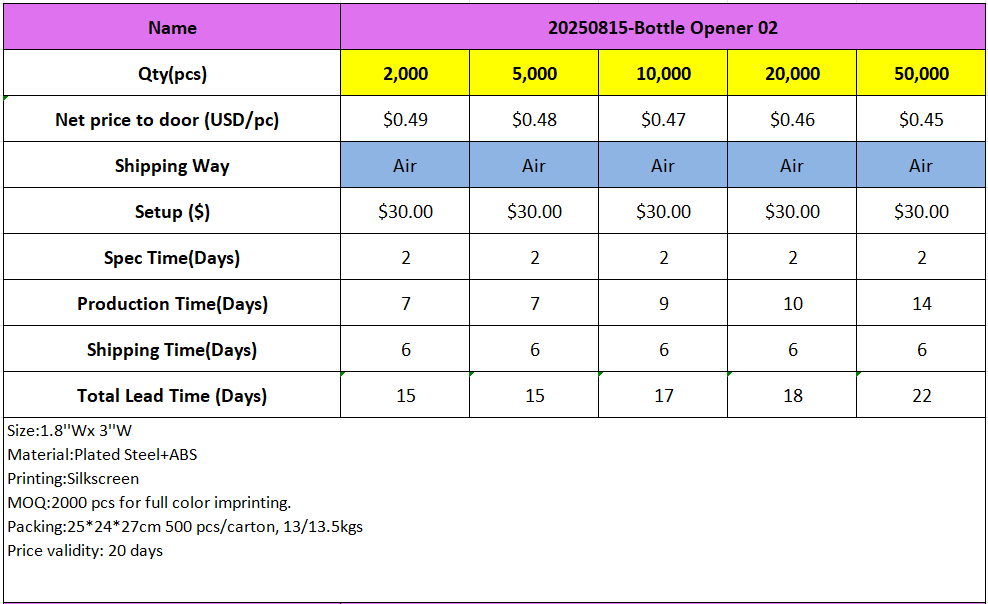Viewport: 988px width, 604px height.
Task: Click the Shipping Time(Days) row label
Action: click(172, 350)
